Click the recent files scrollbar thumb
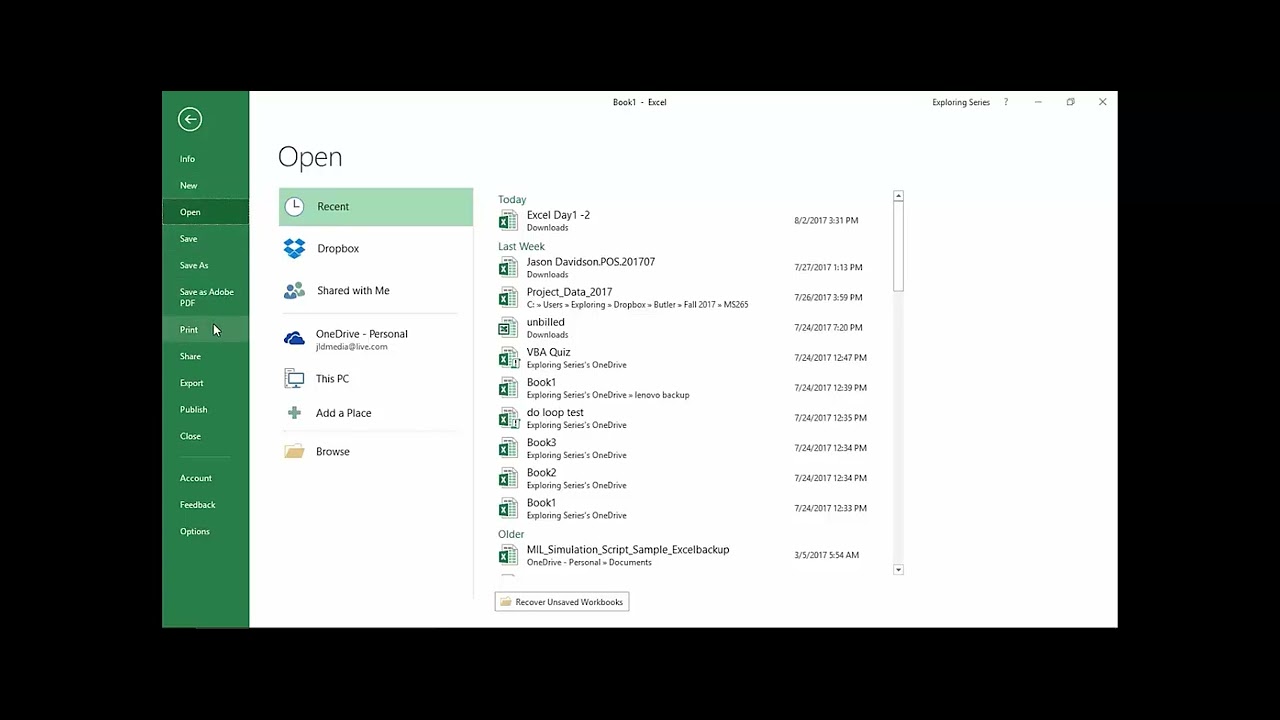 click(x=898, y=247)
